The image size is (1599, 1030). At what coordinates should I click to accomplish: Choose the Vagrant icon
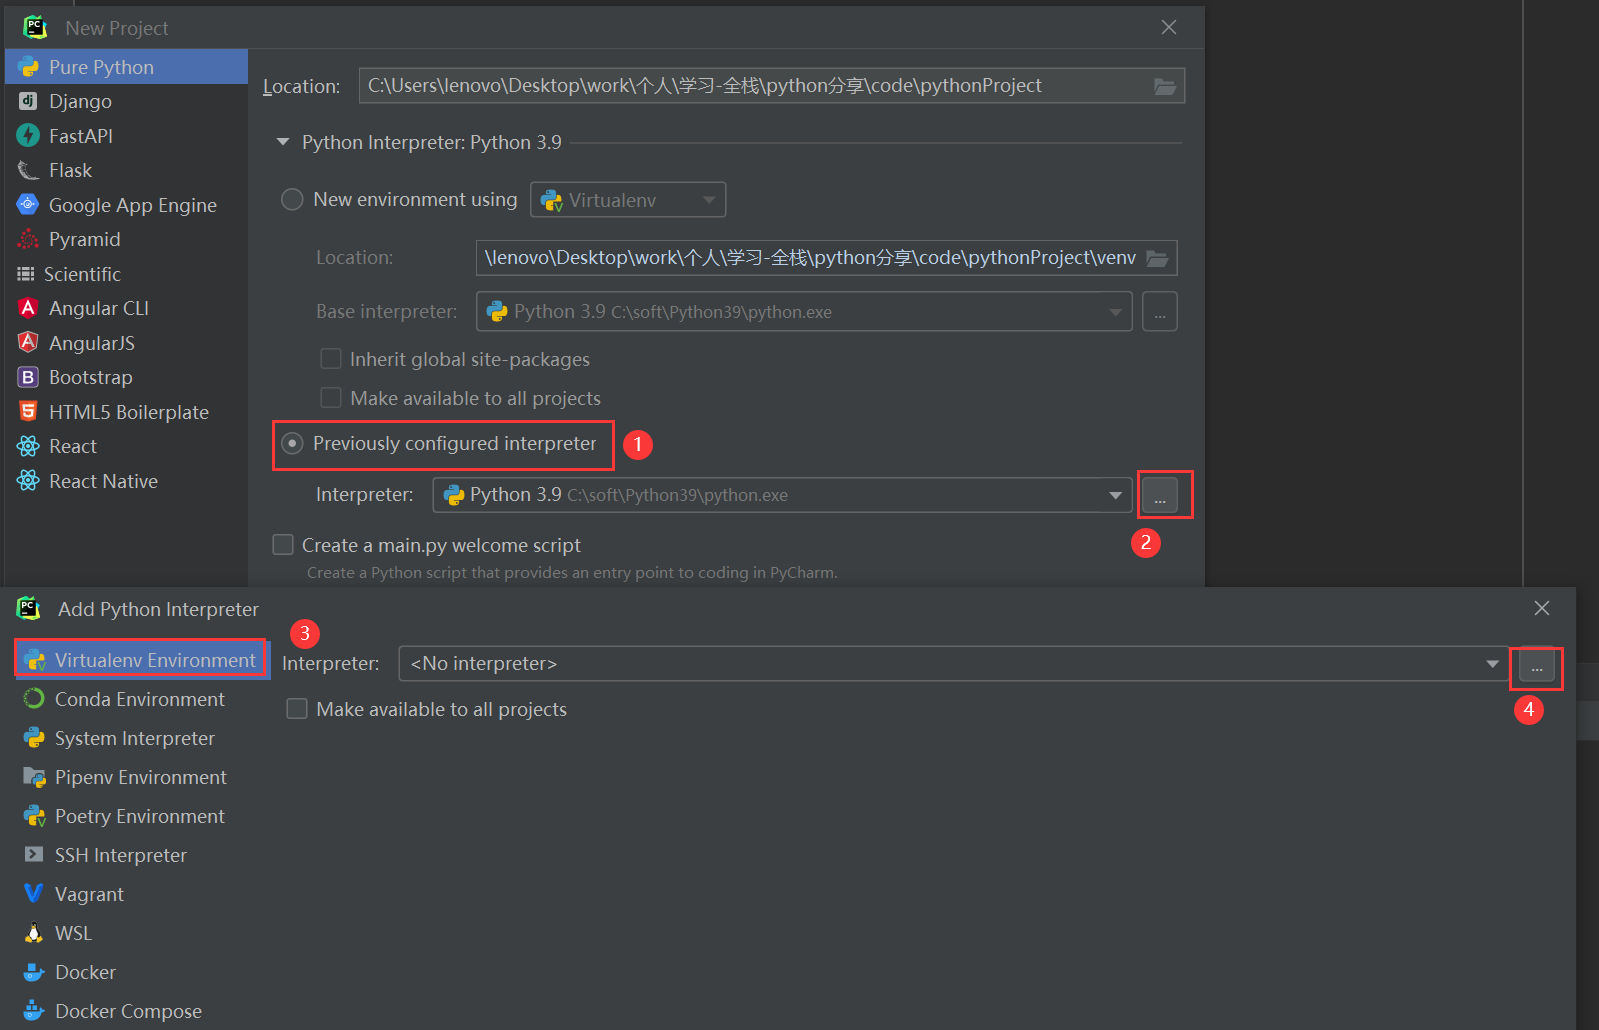(34, 894)
